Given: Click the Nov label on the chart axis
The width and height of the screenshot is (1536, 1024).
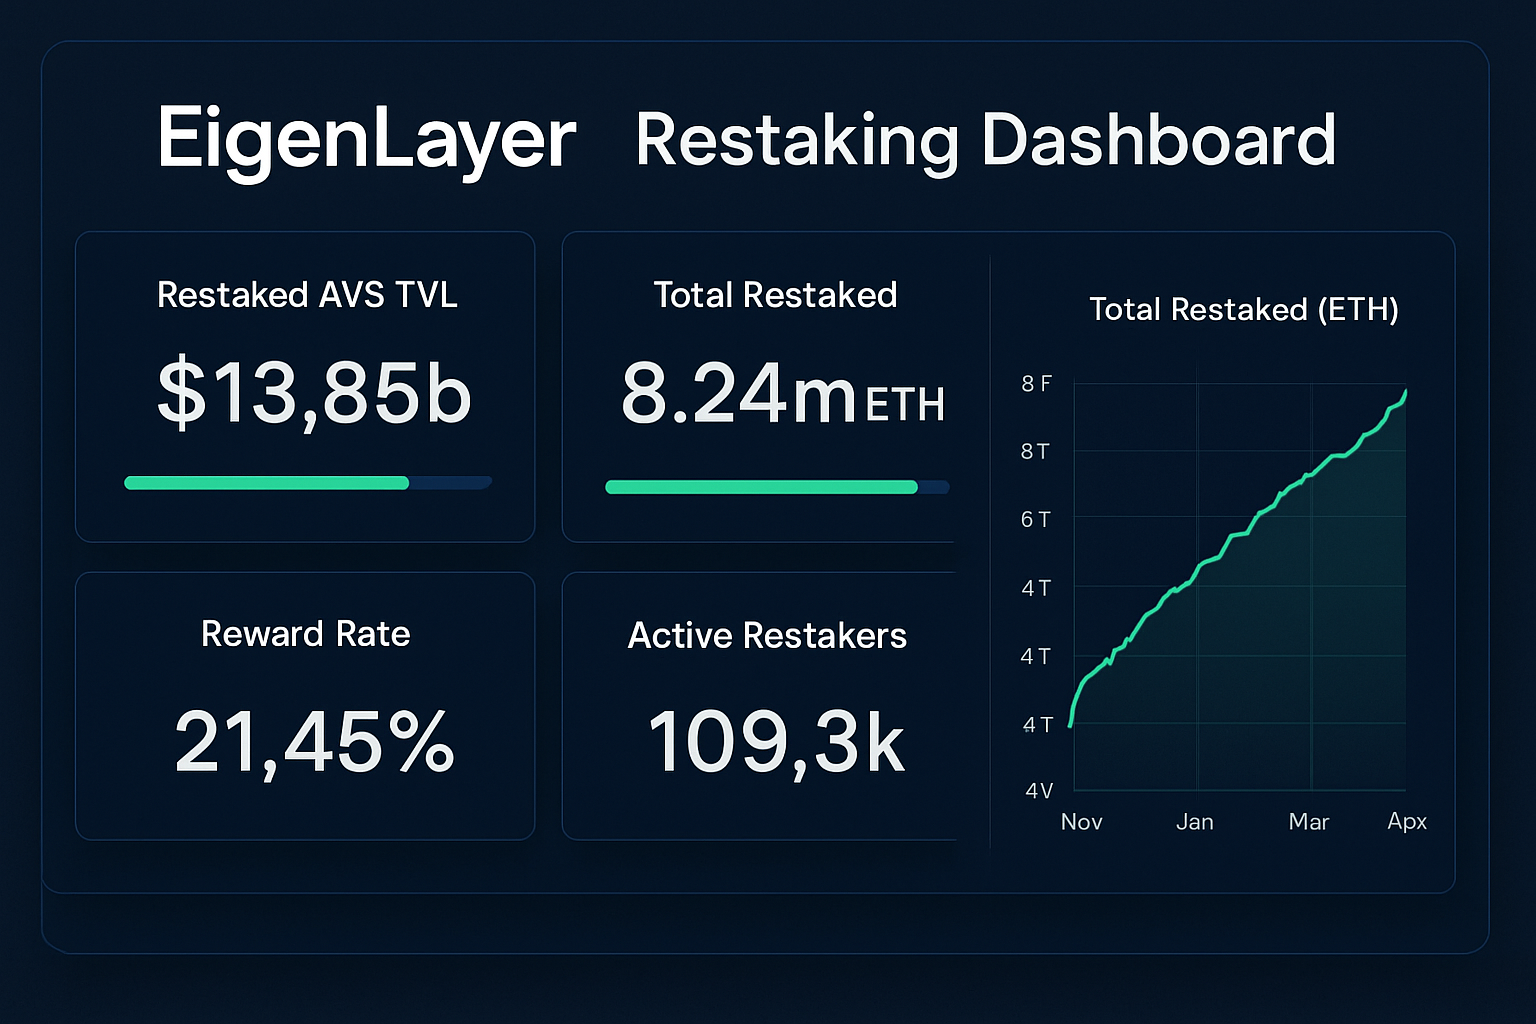Looking at the screenshot, I should [1081, 821].
